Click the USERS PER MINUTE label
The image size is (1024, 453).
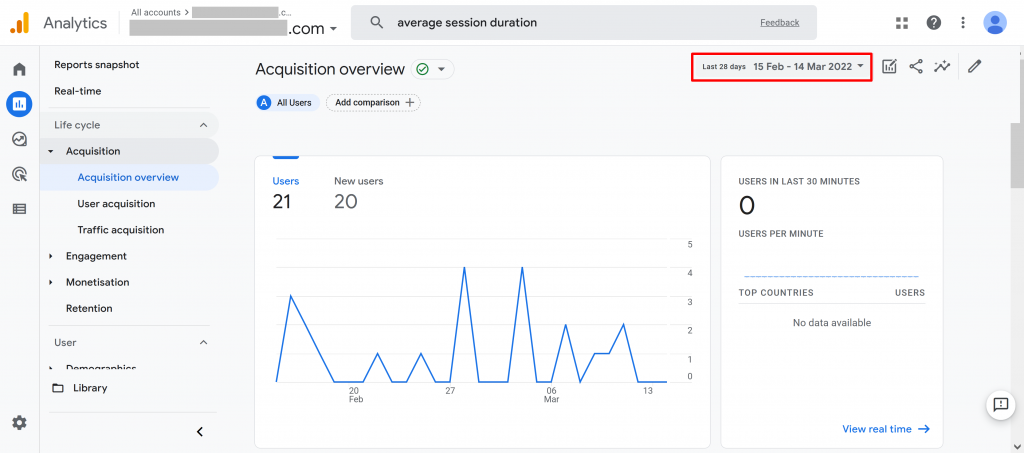(781, 234)
